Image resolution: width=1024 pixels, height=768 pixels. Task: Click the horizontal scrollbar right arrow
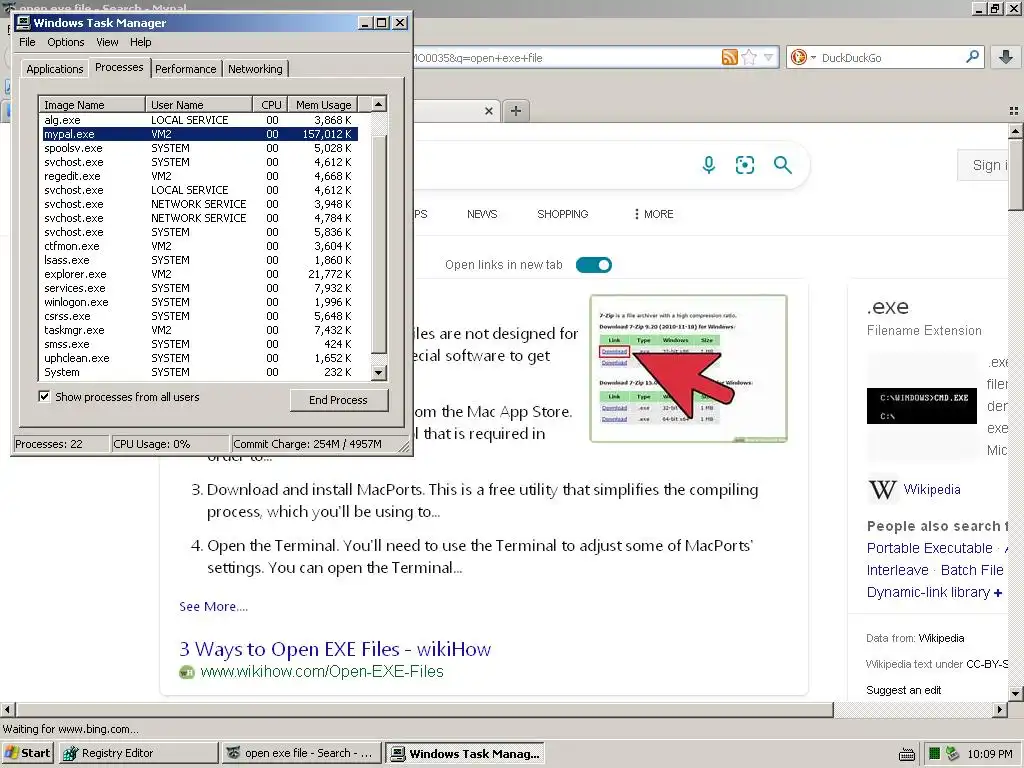1000,709
